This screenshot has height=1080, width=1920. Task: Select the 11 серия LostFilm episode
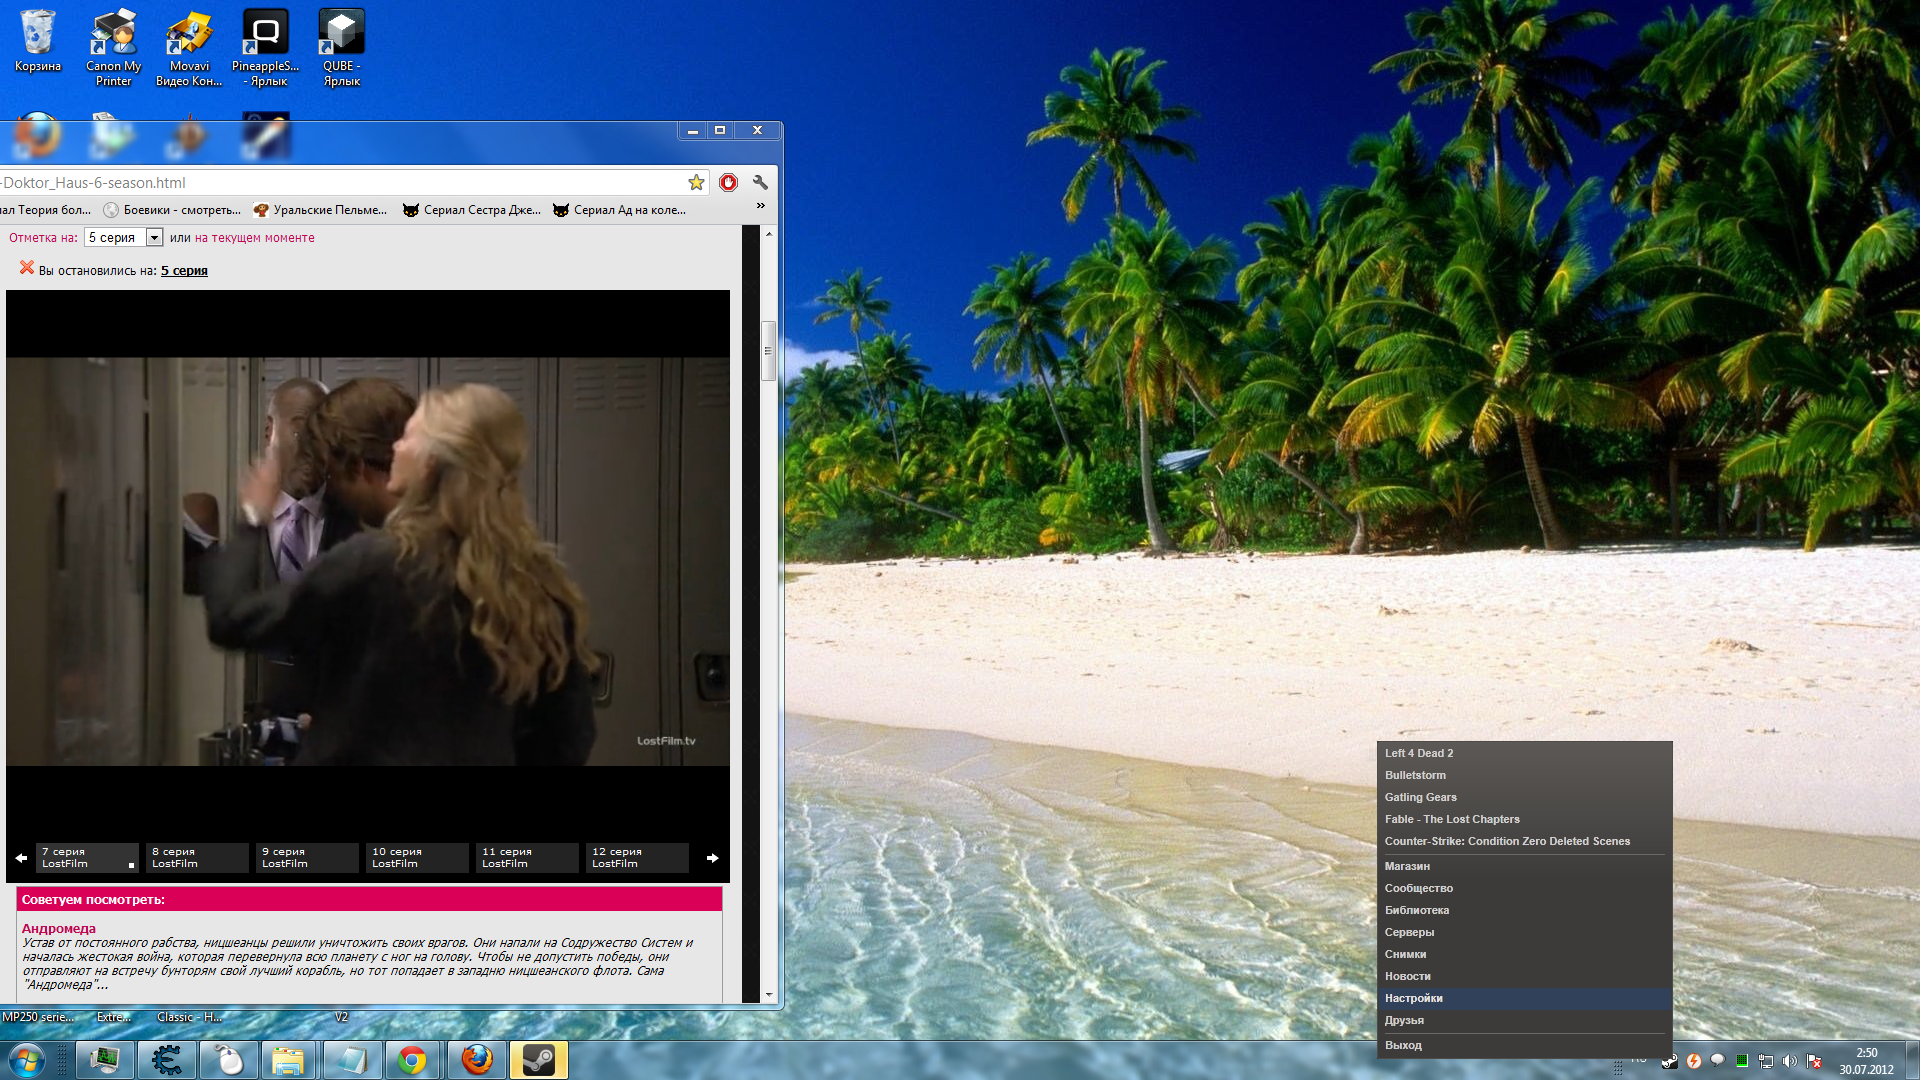[x=528, y=858]
